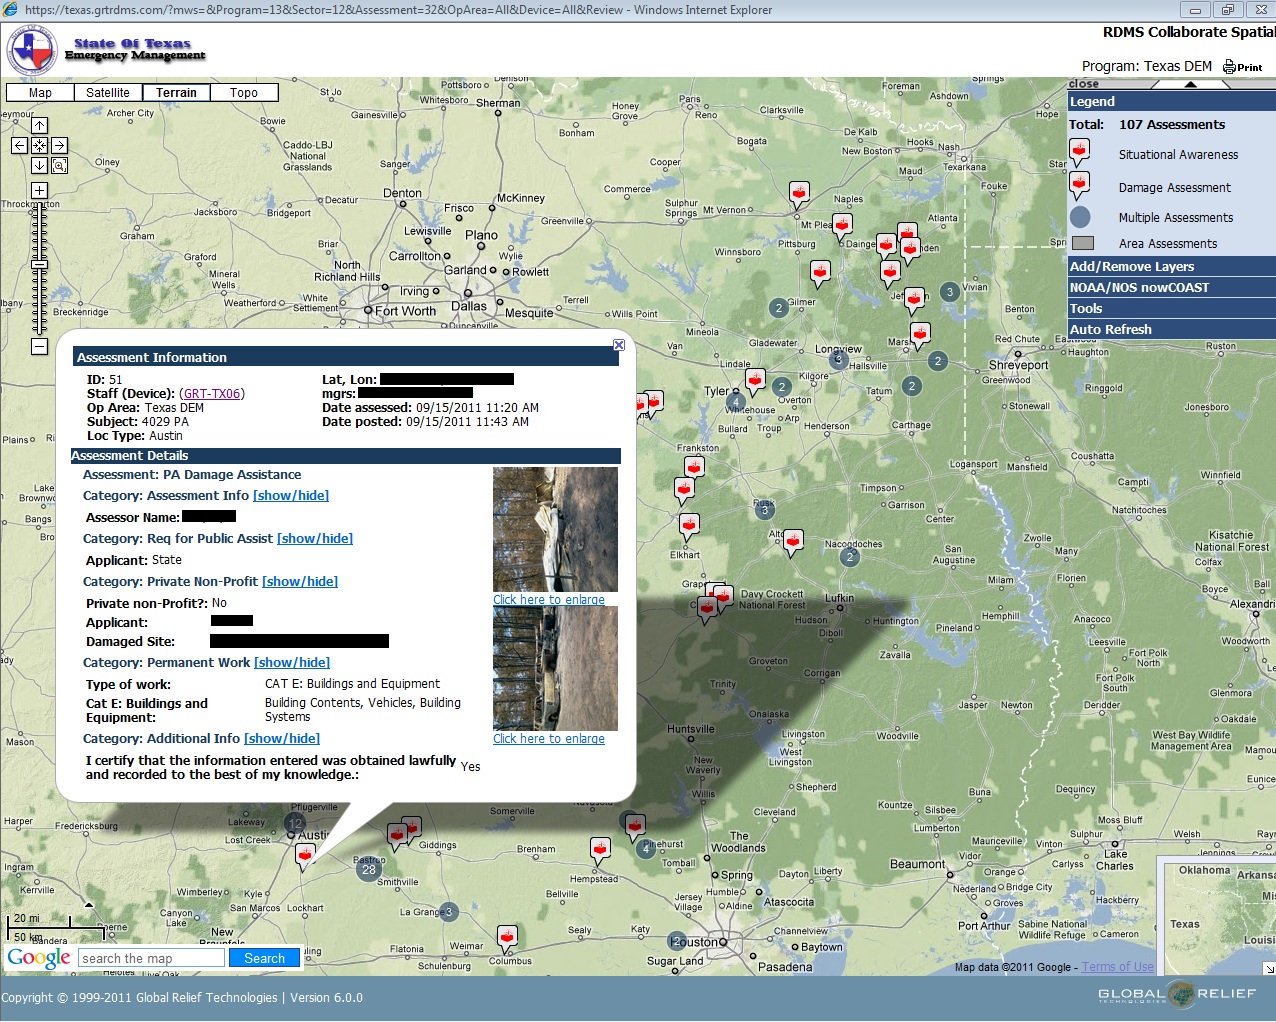Zoom in using the plus icon
The image size is (1276, 1022).
coord(39,190)
